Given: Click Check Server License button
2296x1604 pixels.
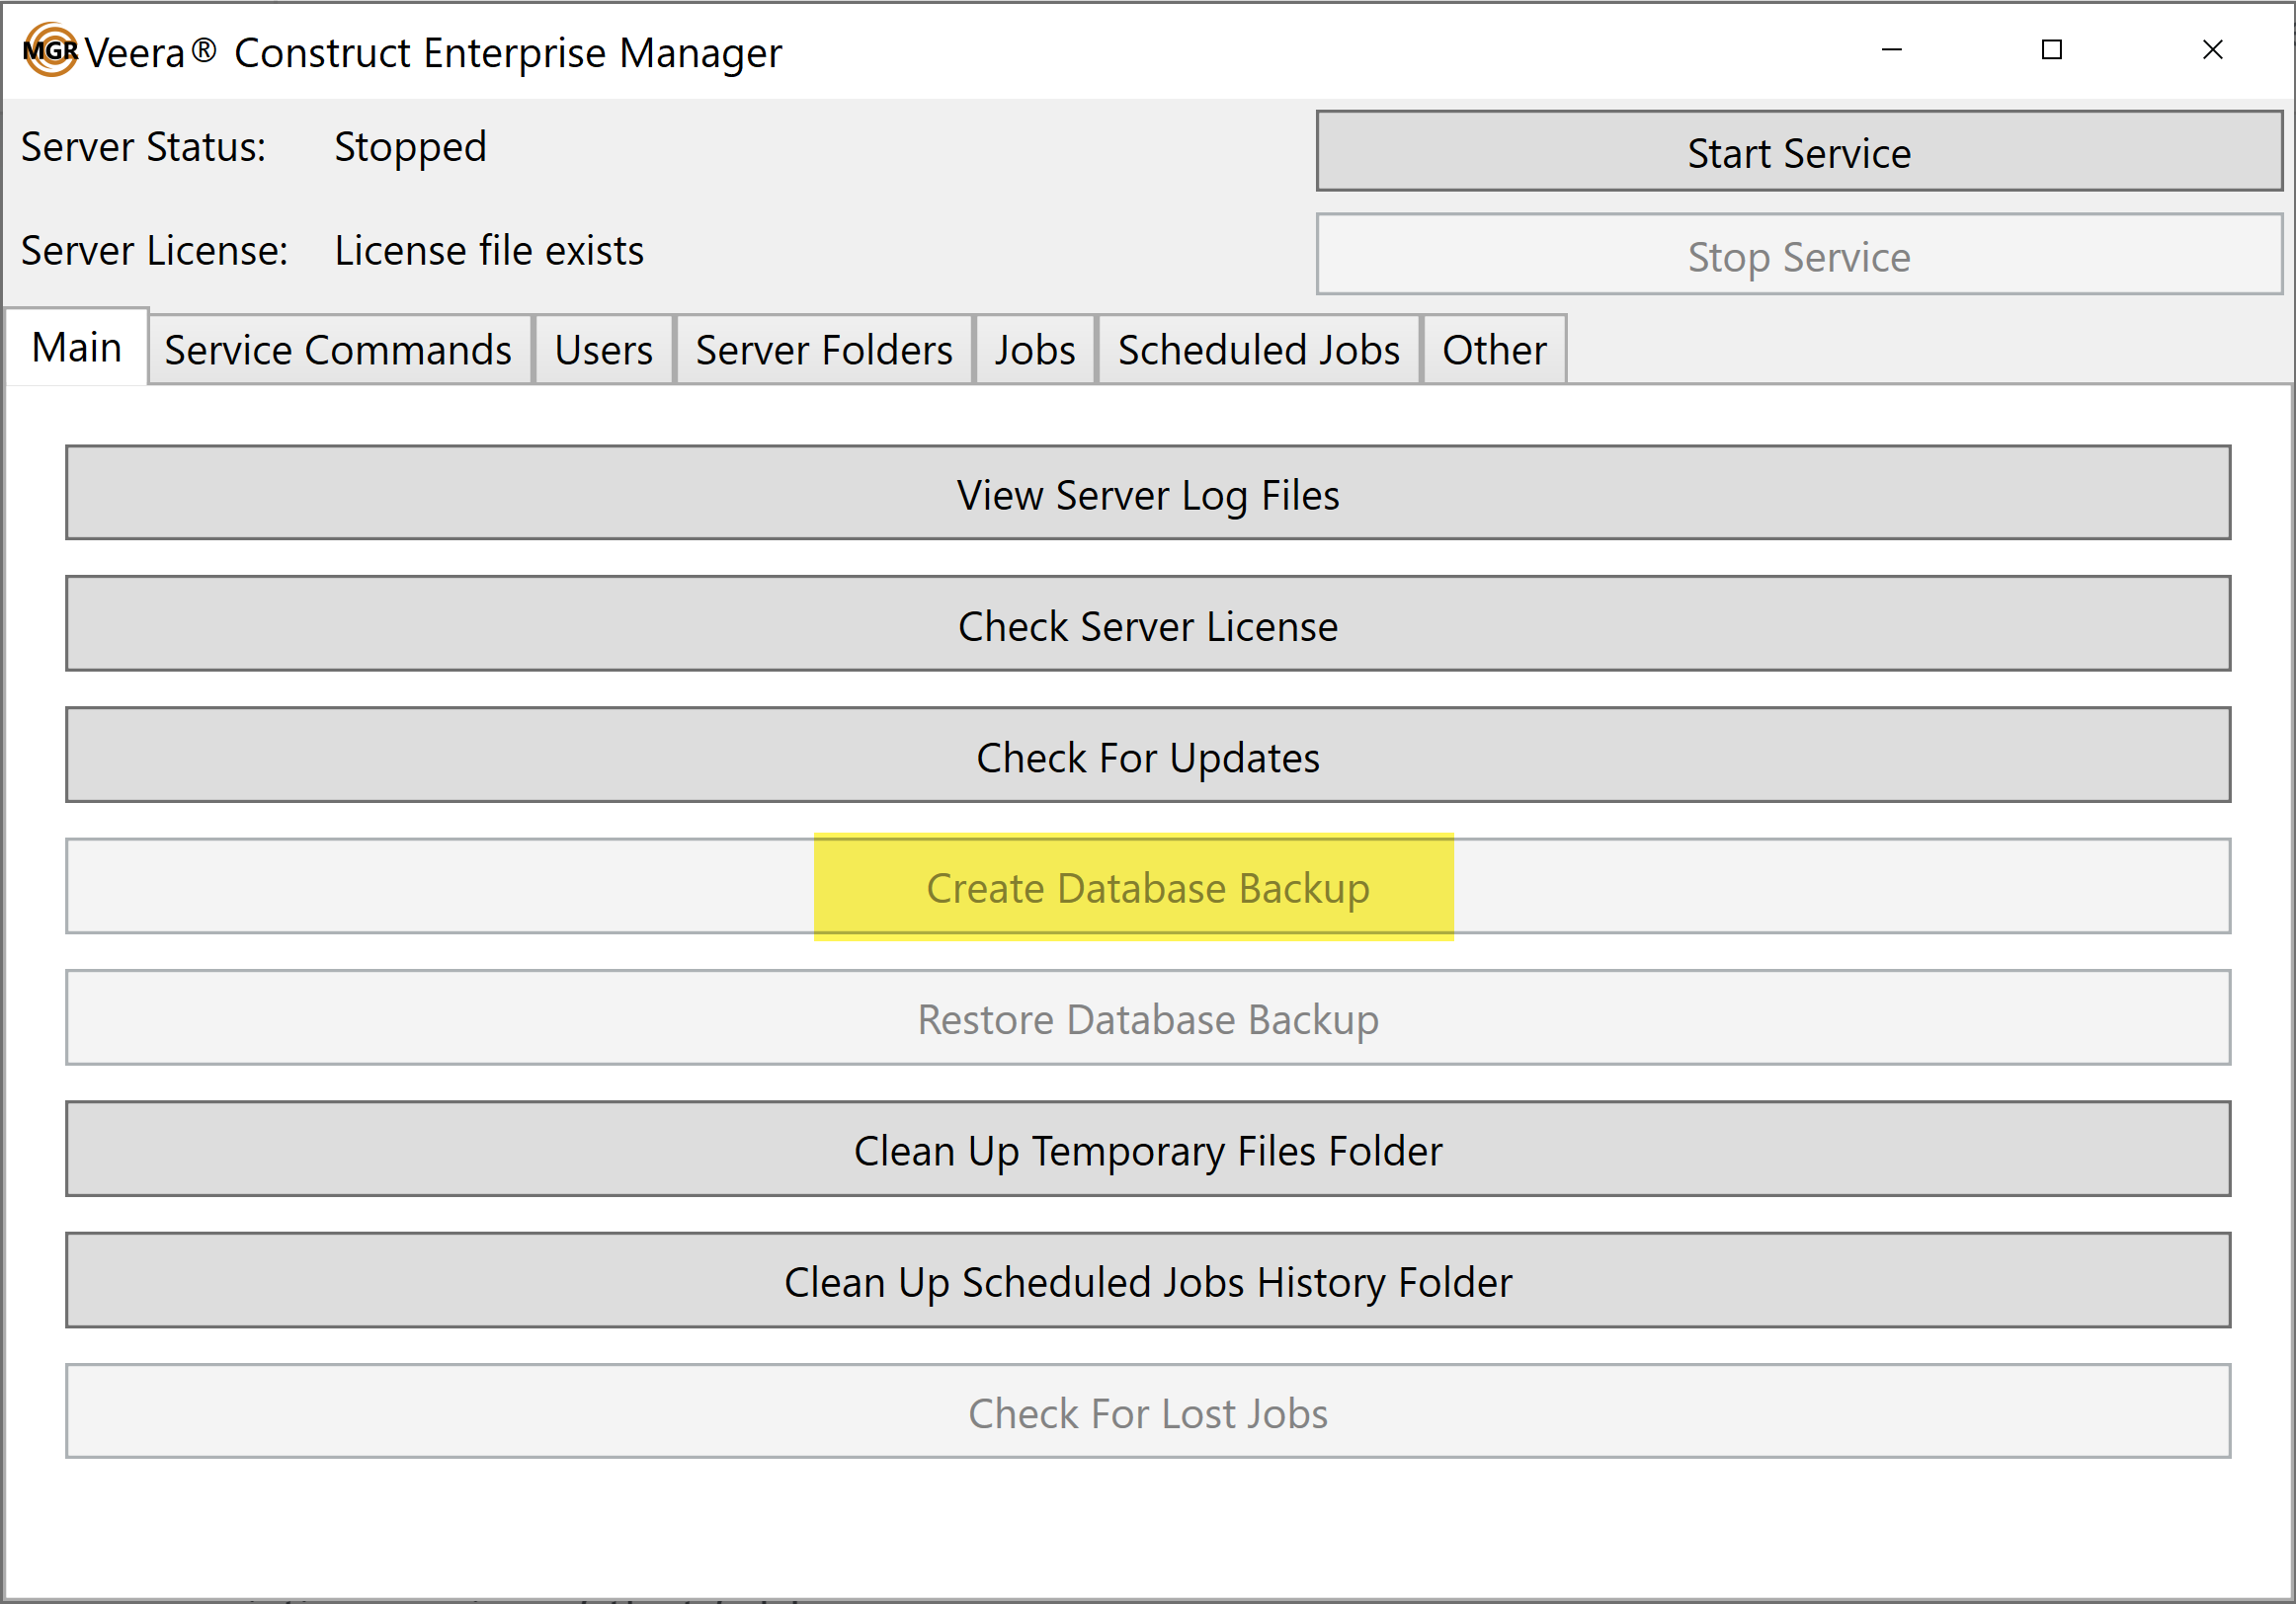Looking at the screenshot, I should [x=1148, y=624].
